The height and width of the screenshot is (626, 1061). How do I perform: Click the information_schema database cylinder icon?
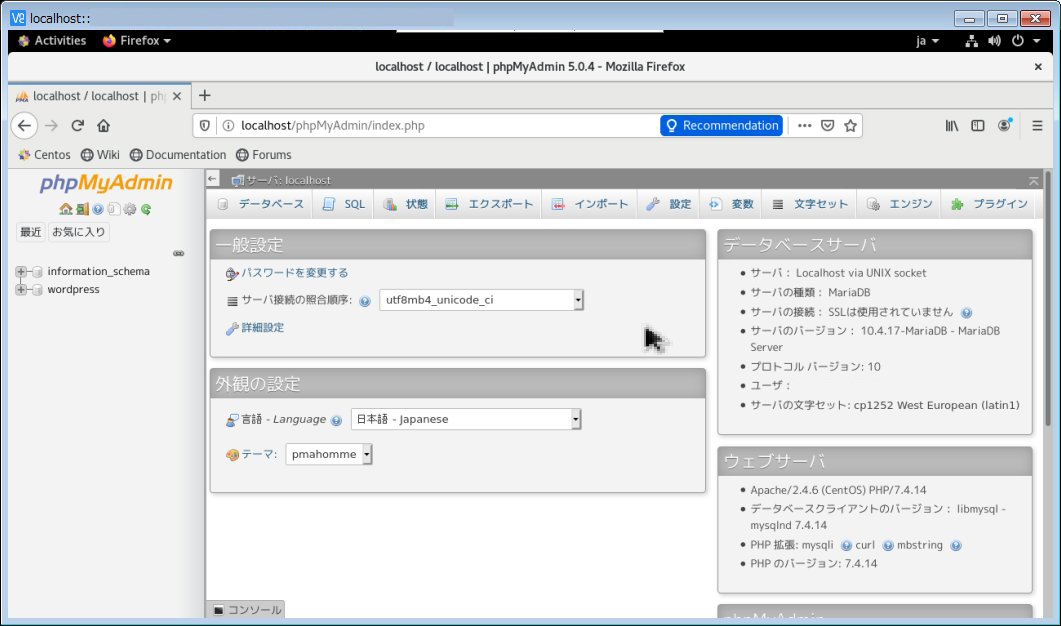[37, 271]
